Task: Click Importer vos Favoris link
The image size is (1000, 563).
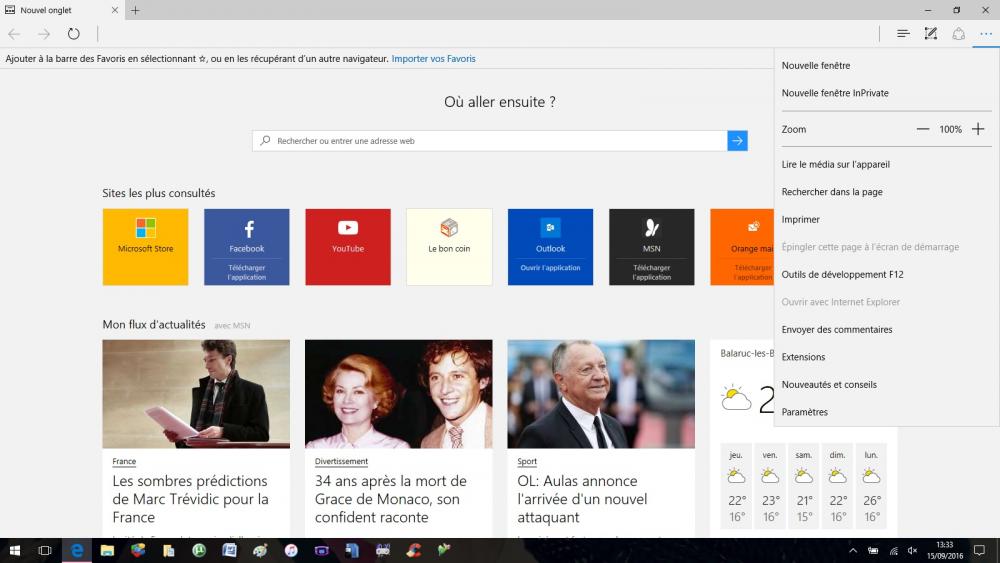Action: (x=433, y=59)
